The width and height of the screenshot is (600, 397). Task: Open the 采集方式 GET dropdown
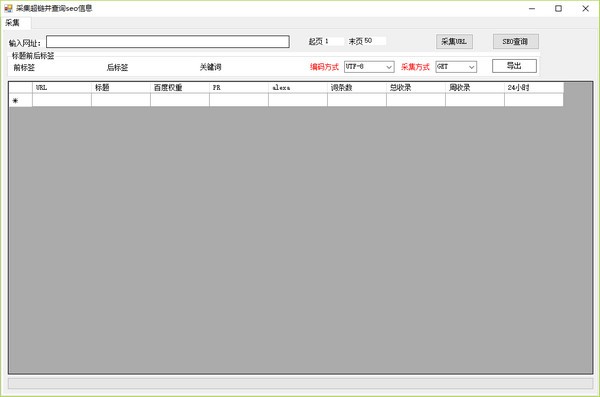point(456,67)
